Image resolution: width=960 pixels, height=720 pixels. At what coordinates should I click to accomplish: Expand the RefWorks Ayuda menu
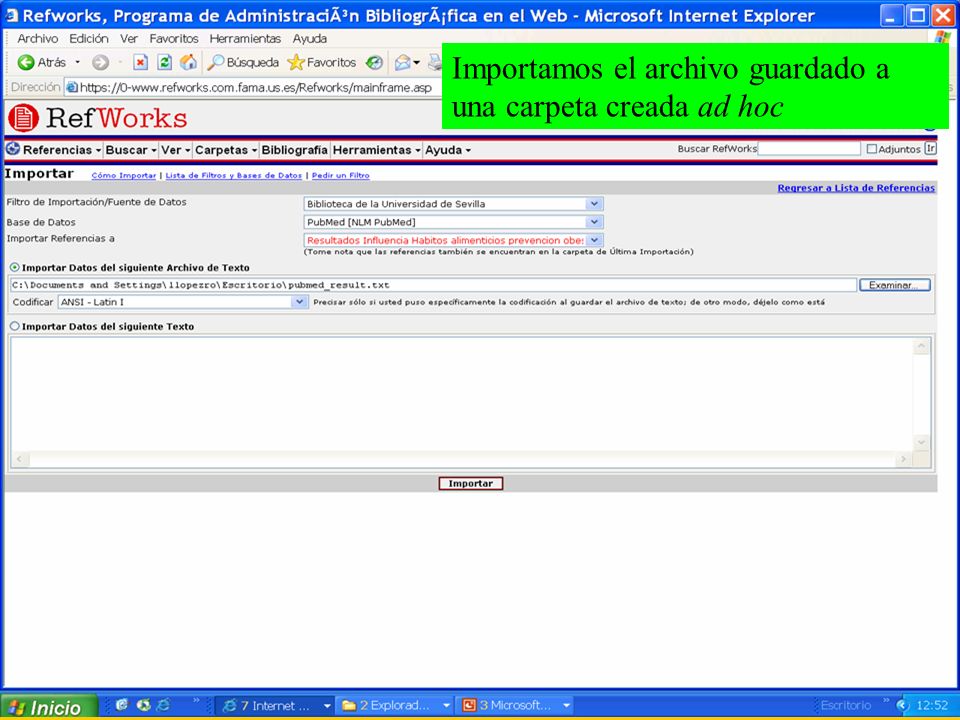tap(448, 150)
